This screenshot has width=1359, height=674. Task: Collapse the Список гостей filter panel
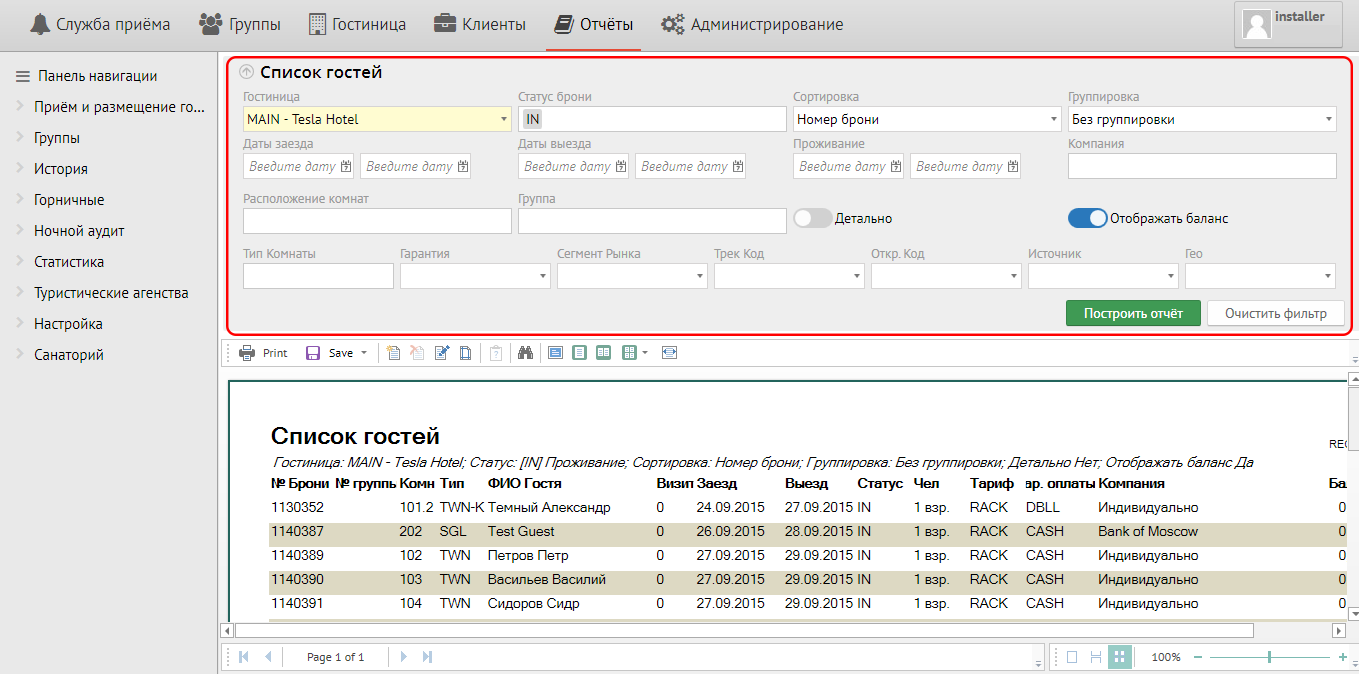[x=247, y=72]
